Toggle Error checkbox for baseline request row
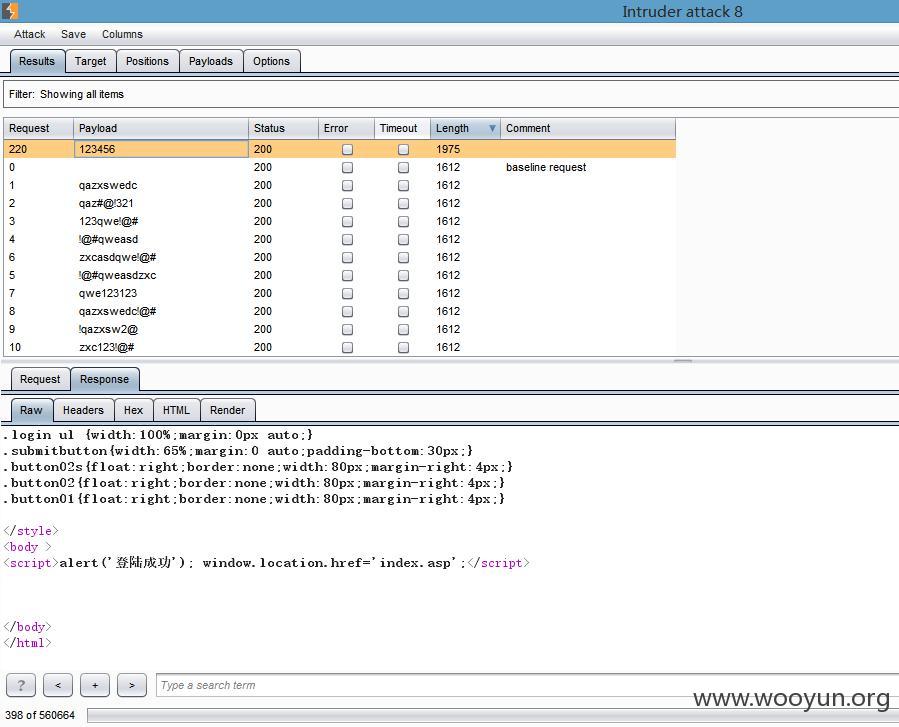Viewport: 899px width, 727px height. 347,167
